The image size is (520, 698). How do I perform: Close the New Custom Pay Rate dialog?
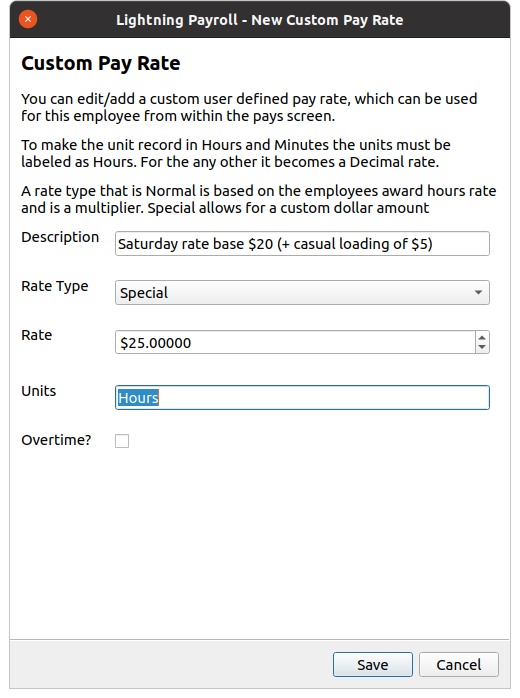[28, 19]
